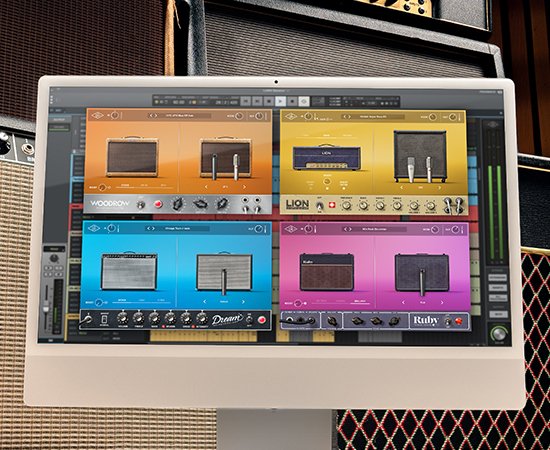Arm recording with the transport record button
The image size is (550, 450).
tap(292, 101)
